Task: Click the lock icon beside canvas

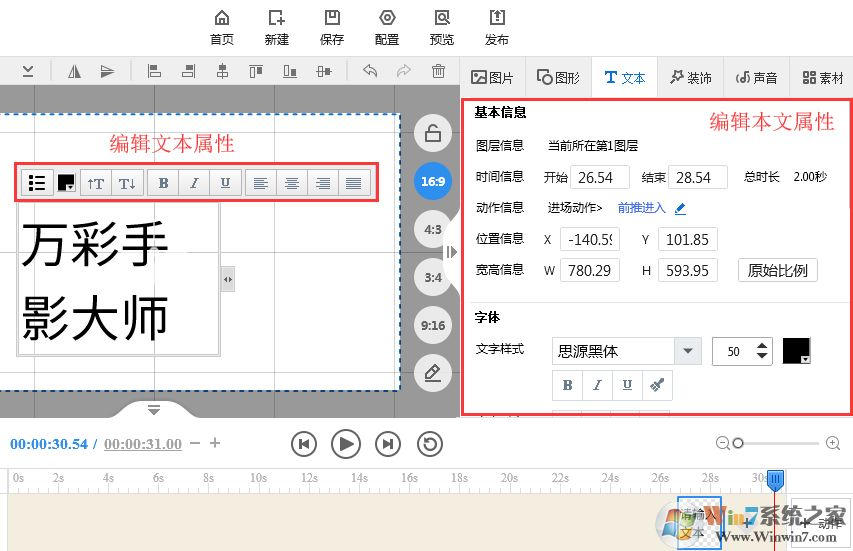Action: tap(433, 133)
